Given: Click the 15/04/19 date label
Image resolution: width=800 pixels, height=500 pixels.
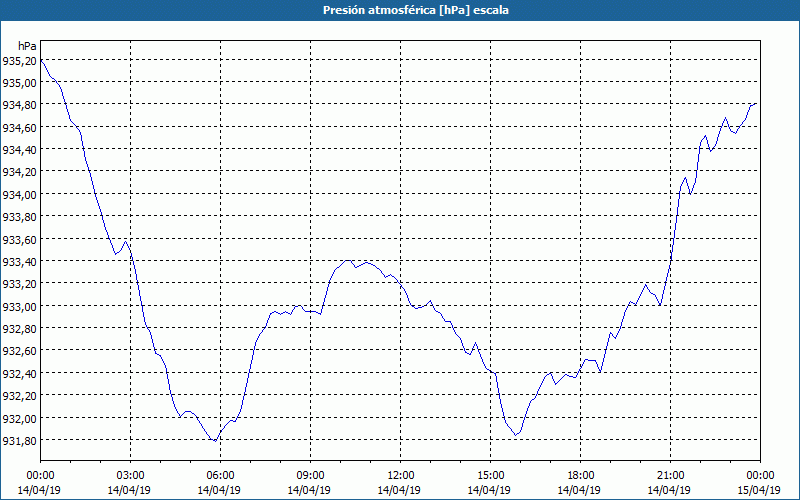Looking at the screenshot, I should (759, 490).
